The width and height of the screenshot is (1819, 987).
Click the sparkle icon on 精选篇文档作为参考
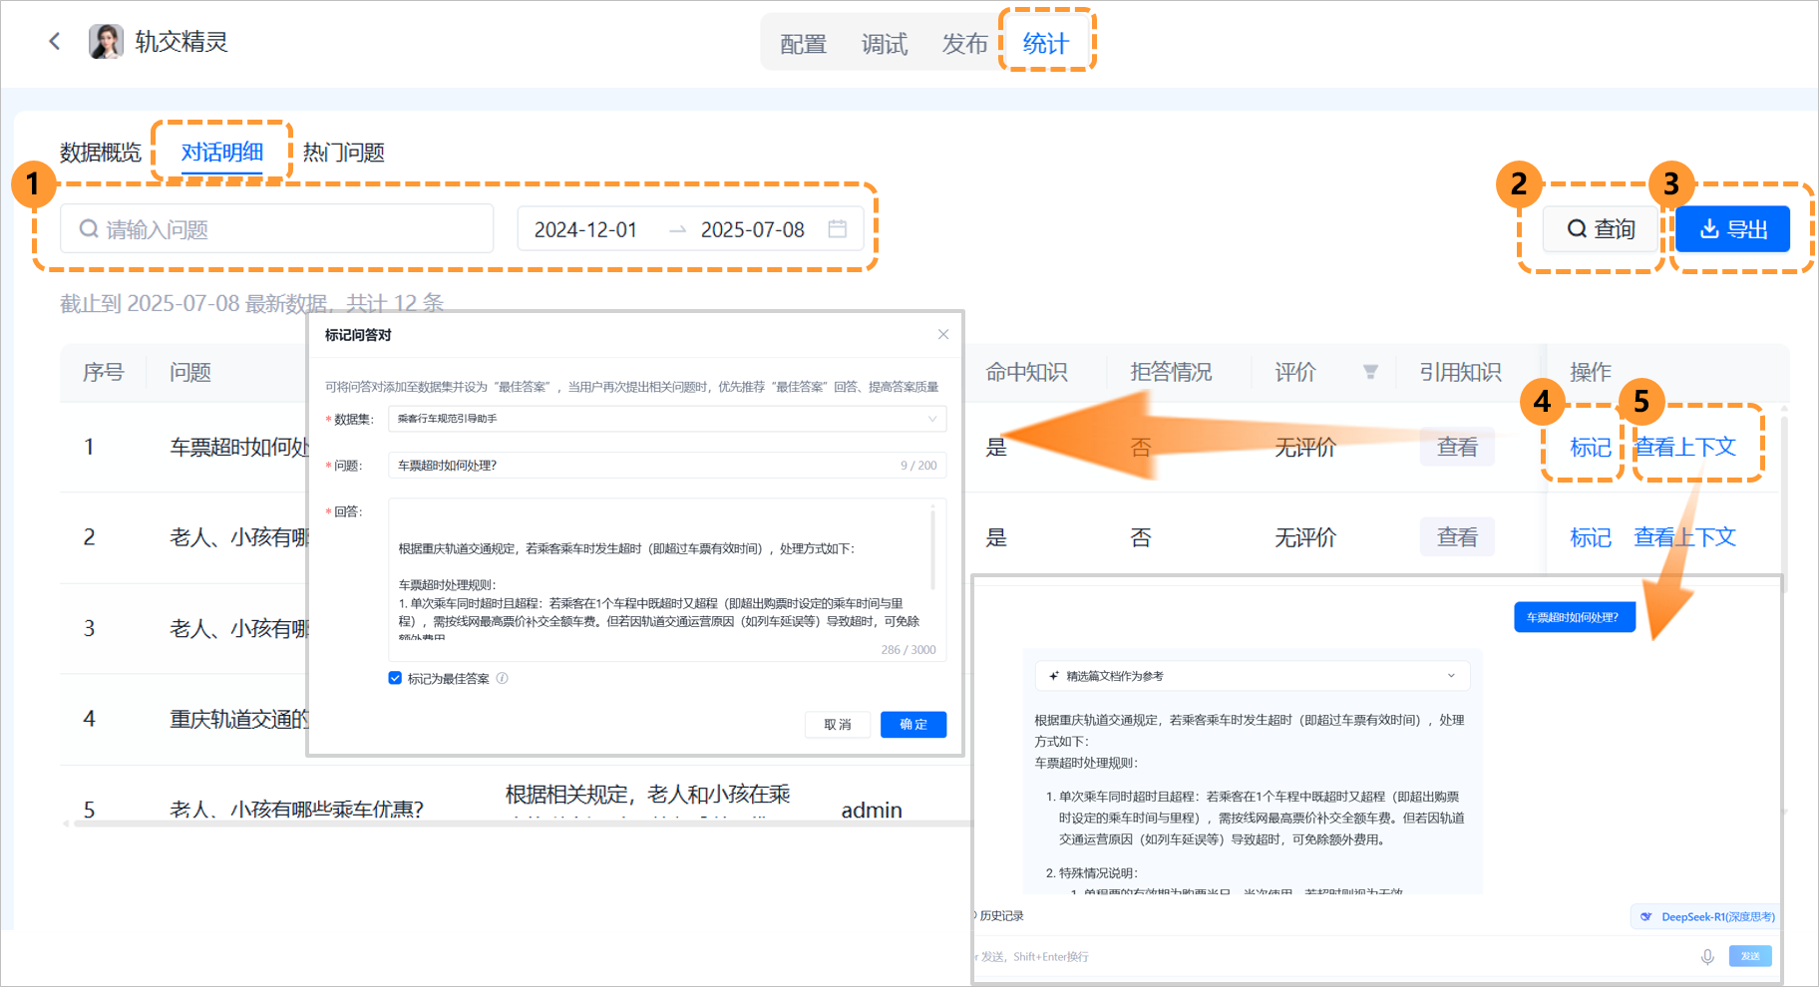pos(1053,676)
